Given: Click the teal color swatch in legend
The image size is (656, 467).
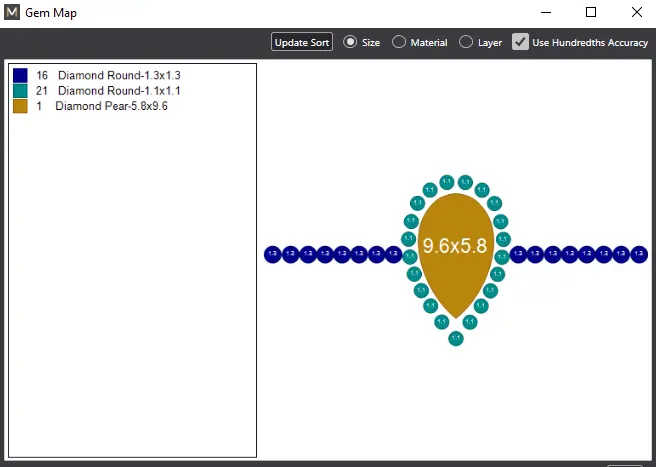Looking at the screenshot, I should point(20,90).
